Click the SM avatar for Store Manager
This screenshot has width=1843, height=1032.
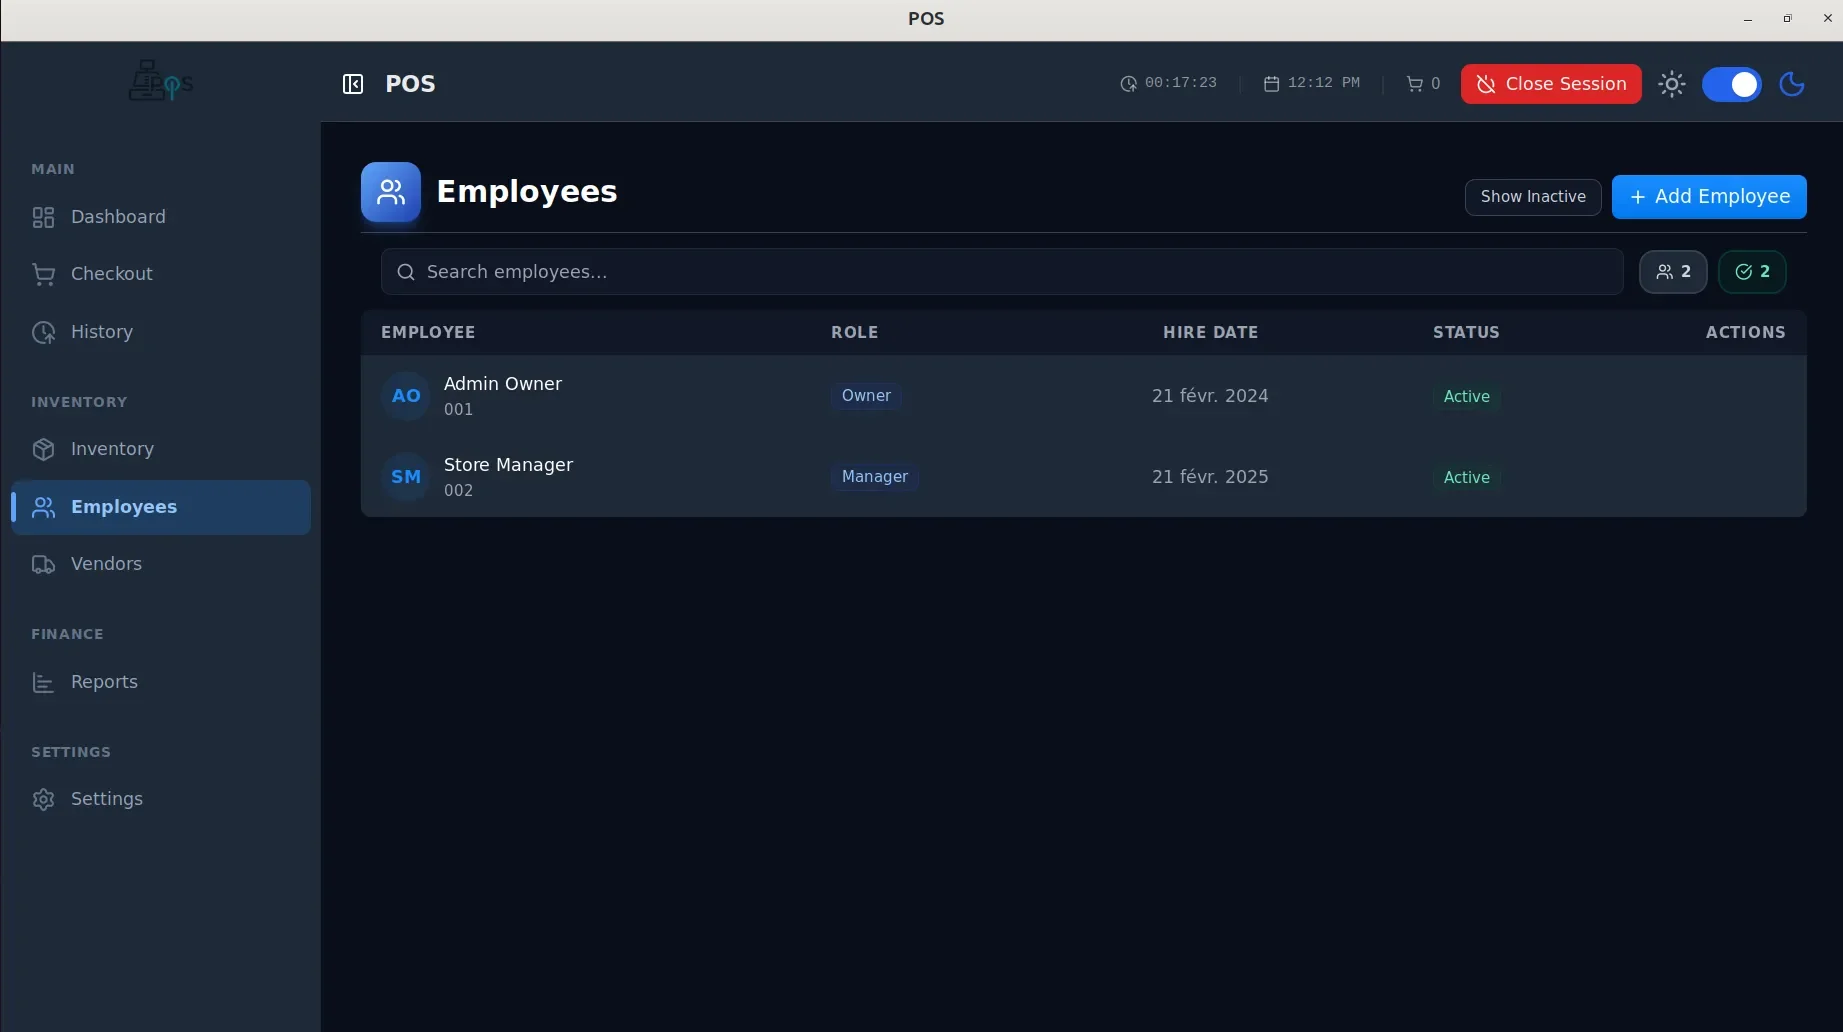406,477
